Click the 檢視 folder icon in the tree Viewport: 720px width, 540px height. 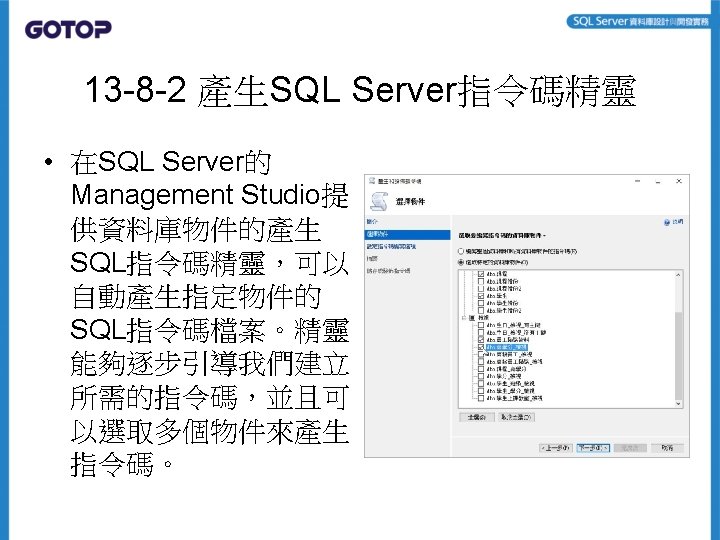[x=472, y=318]
